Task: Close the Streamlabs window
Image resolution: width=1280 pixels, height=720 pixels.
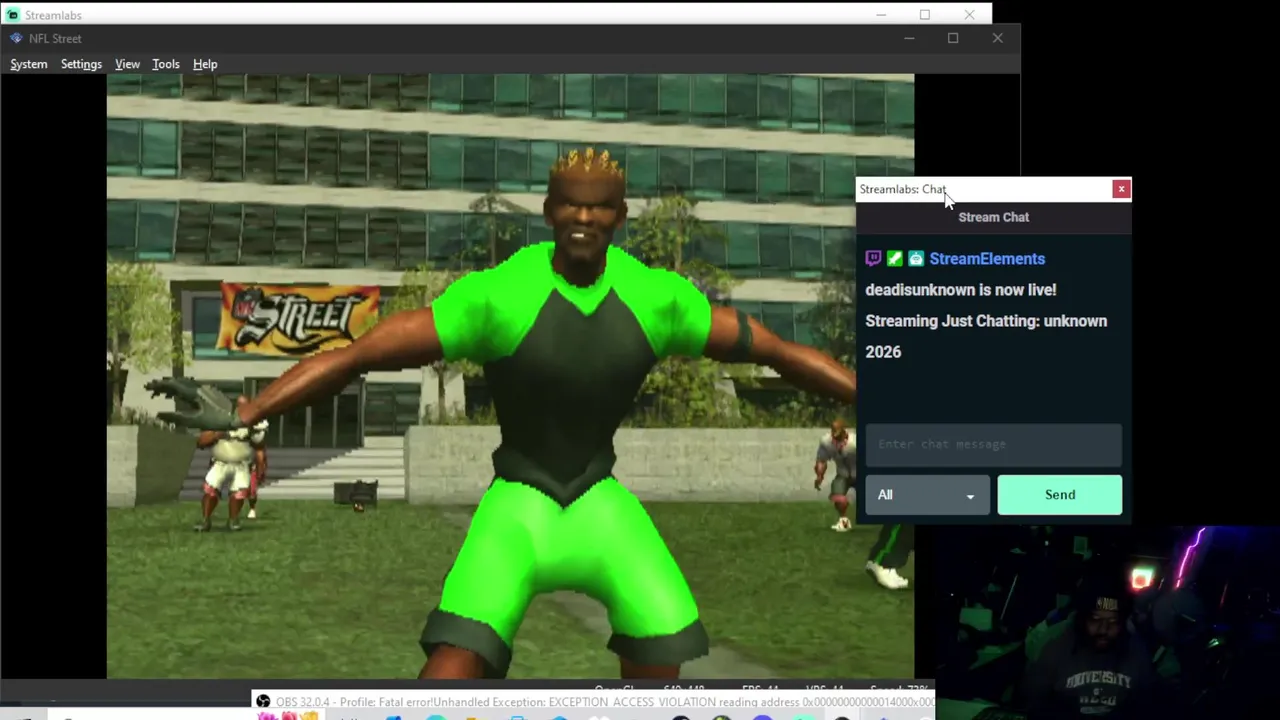Action: pos(969,15)
